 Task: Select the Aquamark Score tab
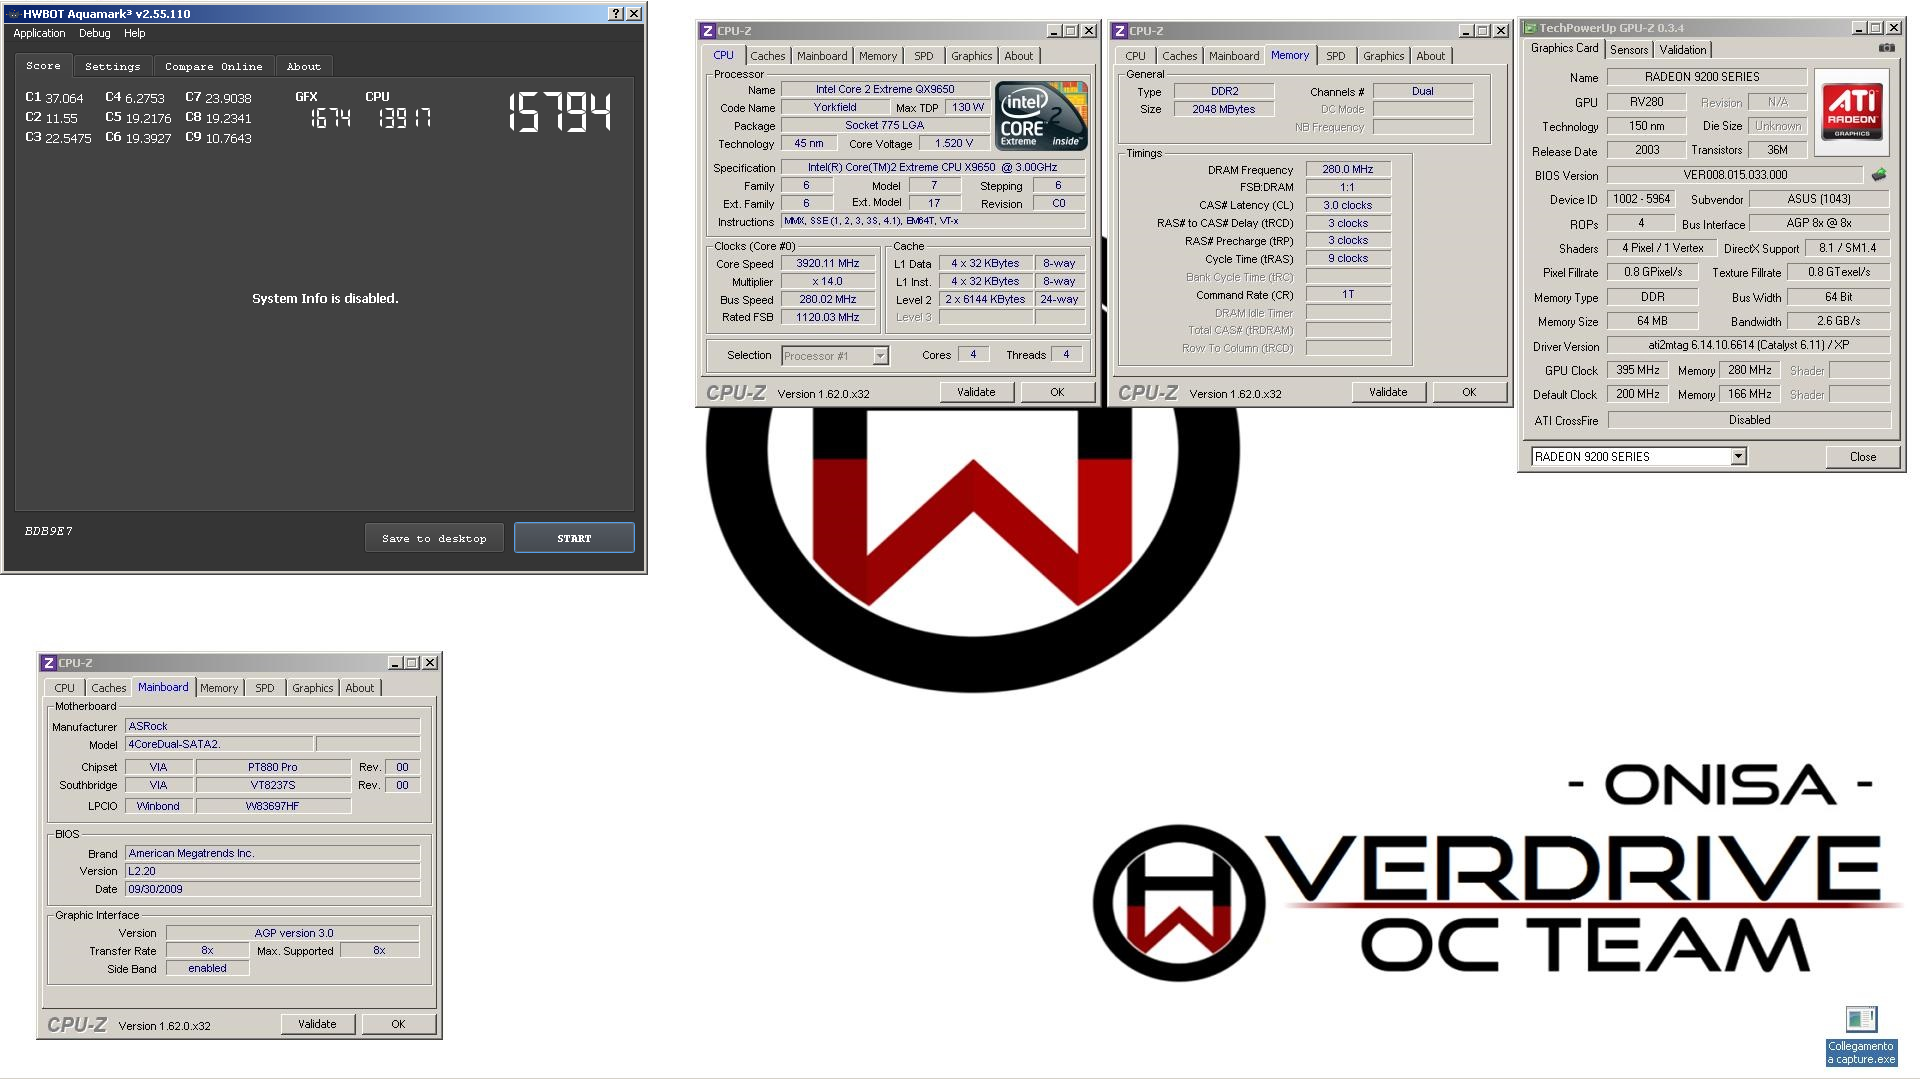coord(43,65)
